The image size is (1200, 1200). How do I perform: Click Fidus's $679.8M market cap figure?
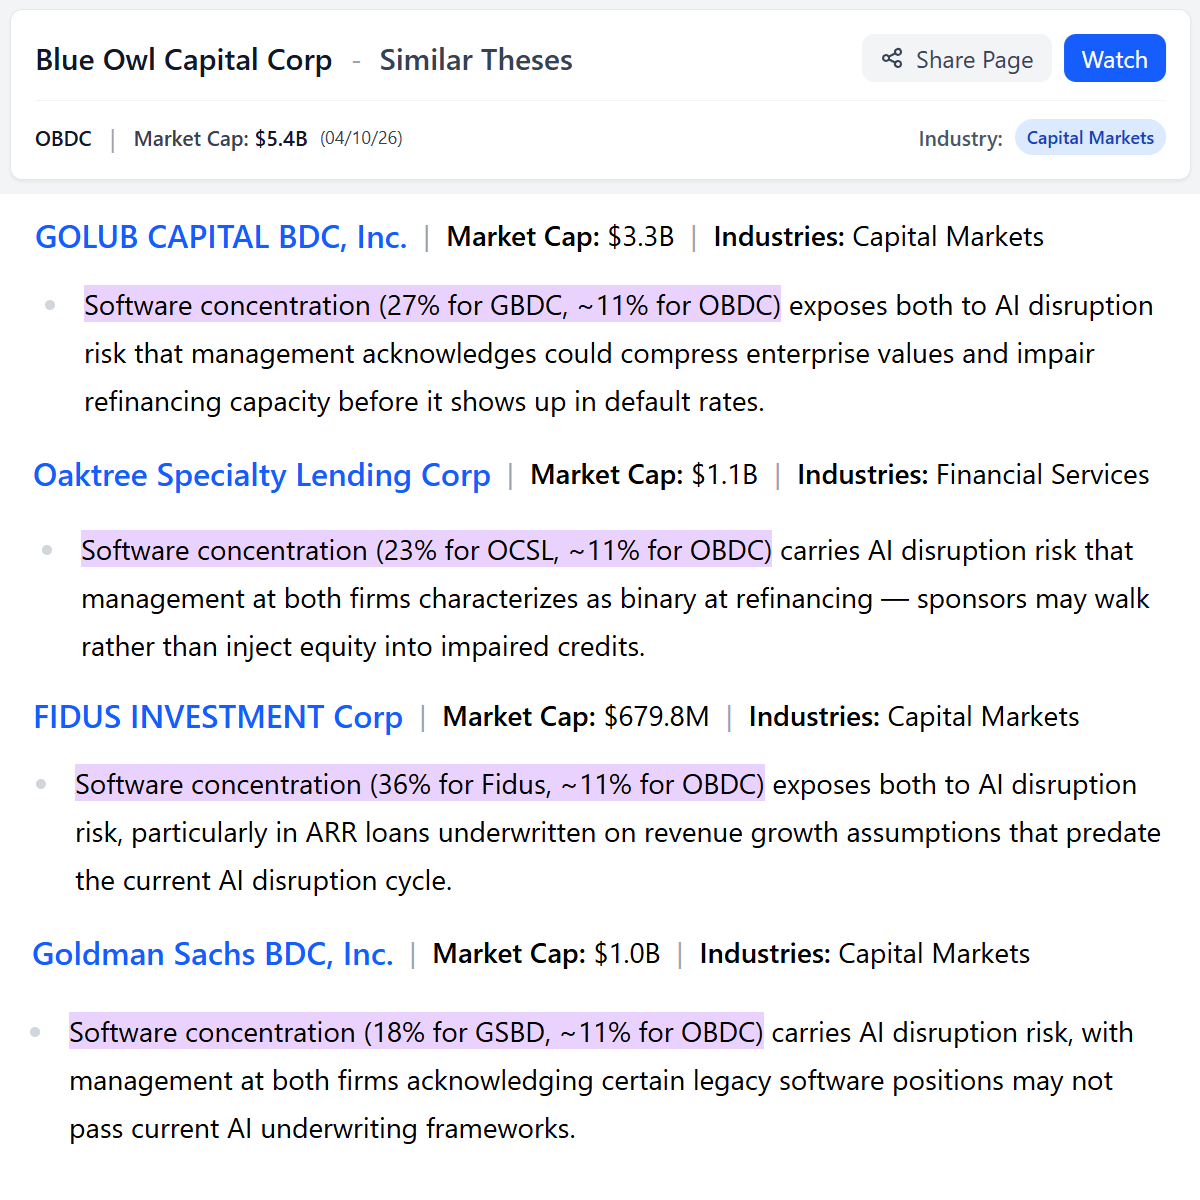657,717
